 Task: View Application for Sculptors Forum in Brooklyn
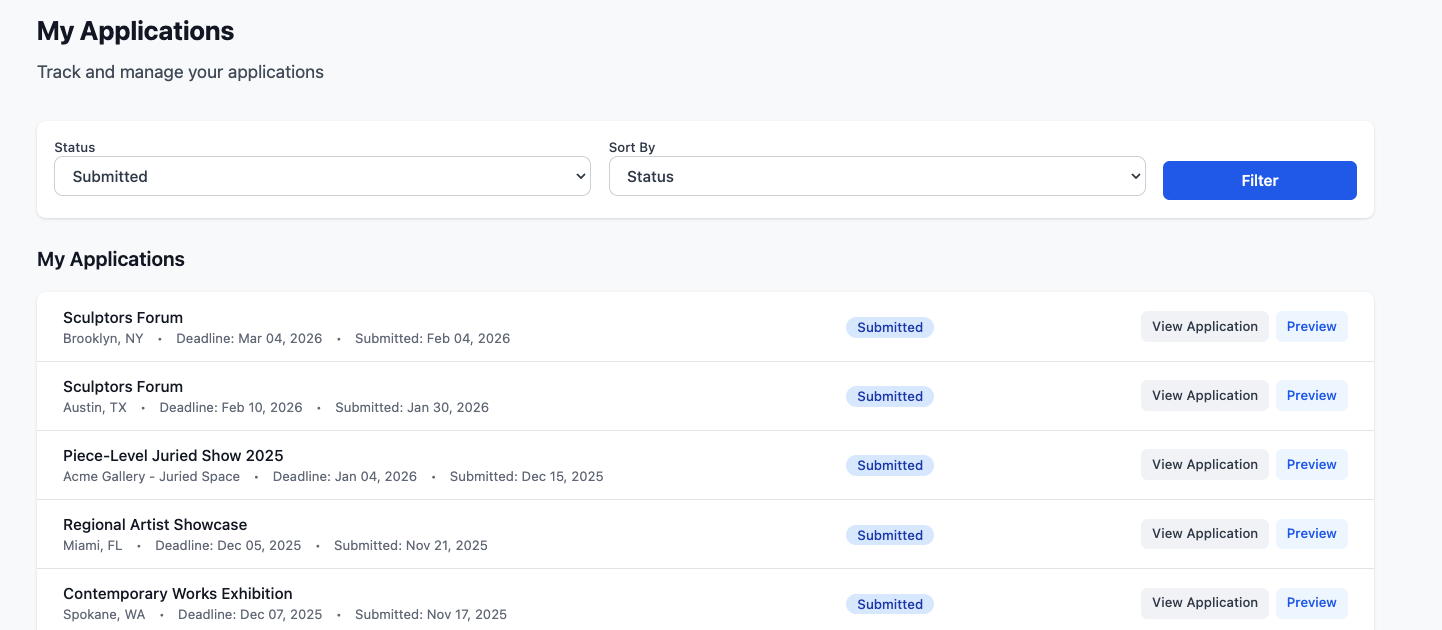tap(1204, 326)
